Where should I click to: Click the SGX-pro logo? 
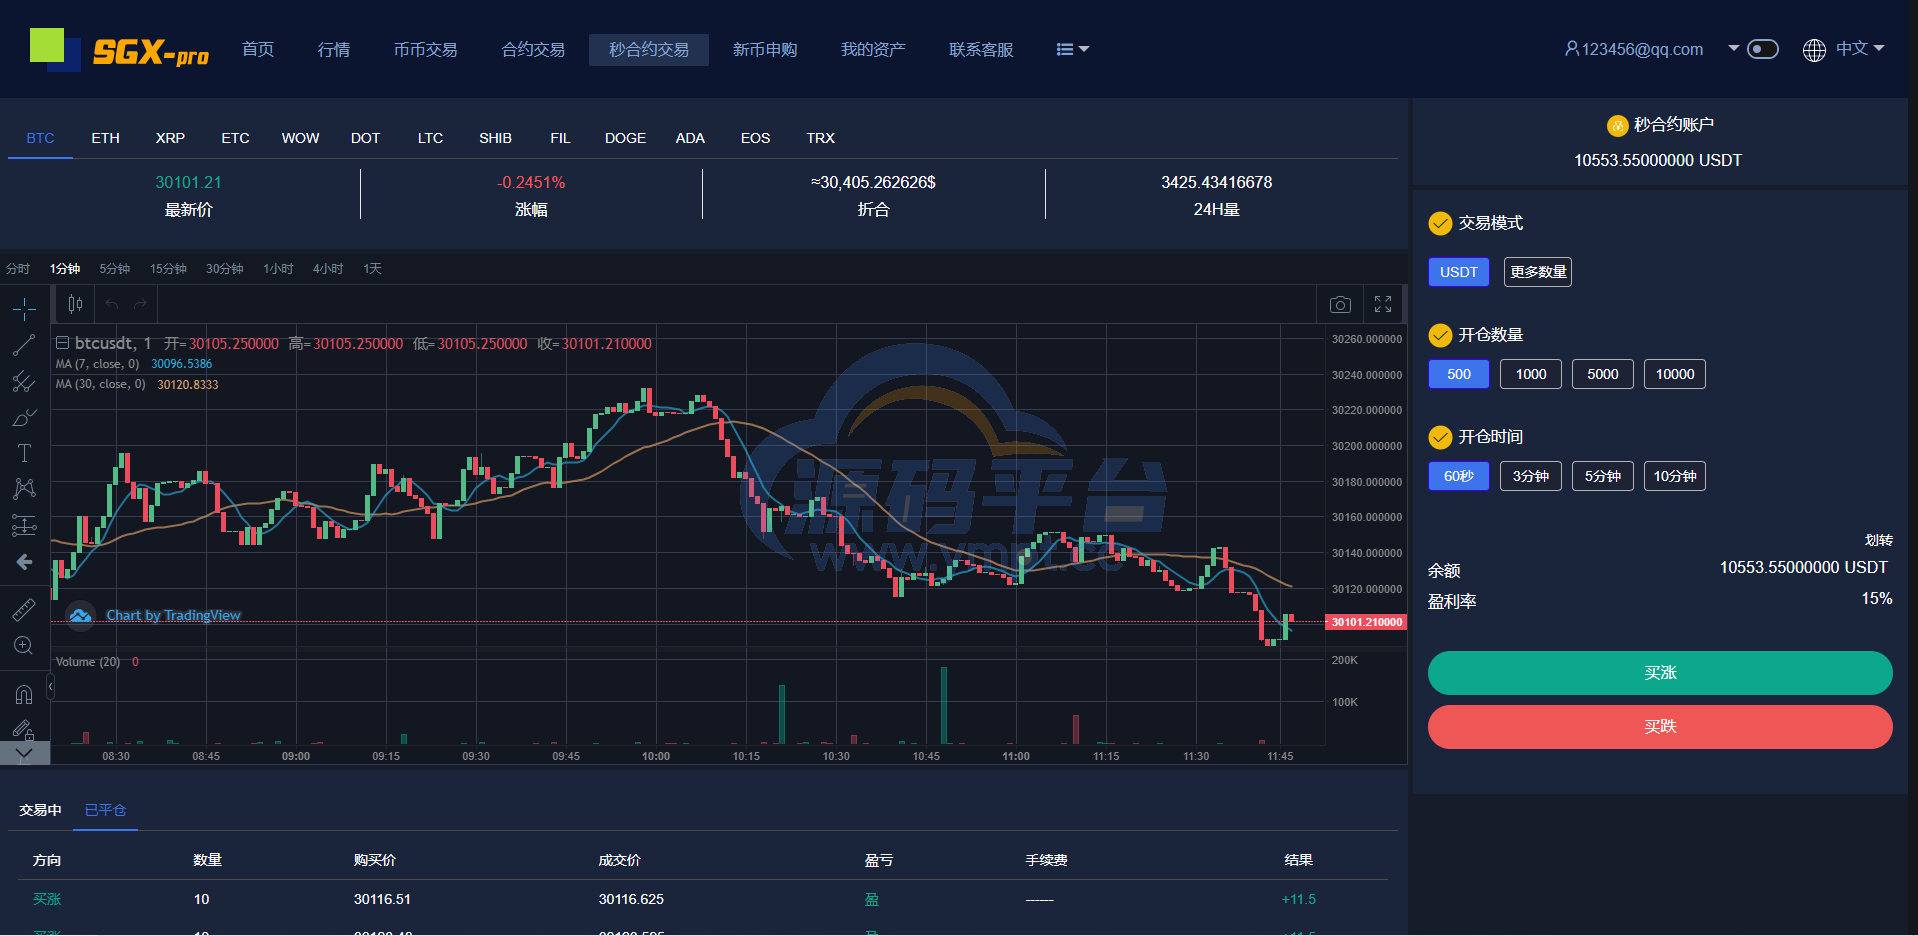tap(120, 50)
